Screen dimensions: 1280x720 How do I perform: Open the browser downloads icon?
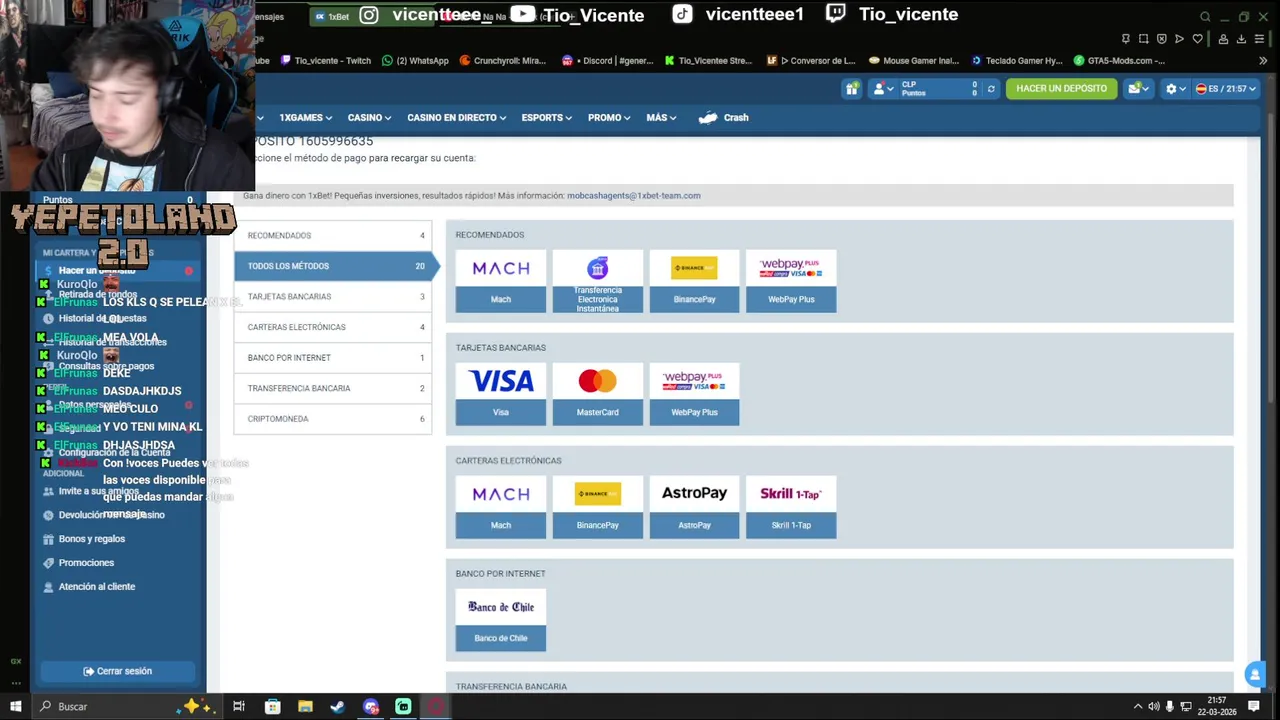[x=1242, y=39]
